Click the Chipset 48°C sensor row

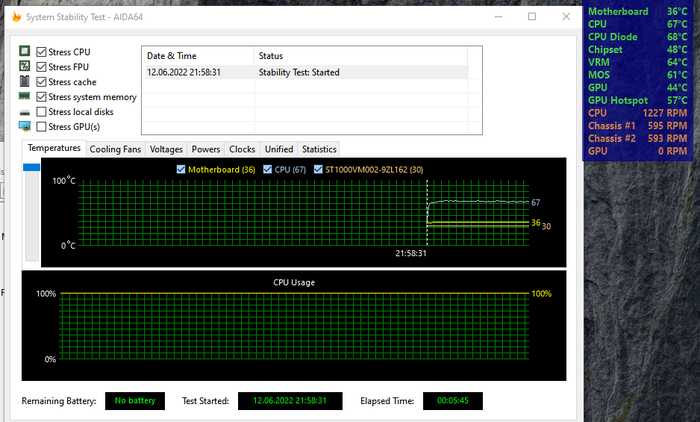(x=638, y=50)
